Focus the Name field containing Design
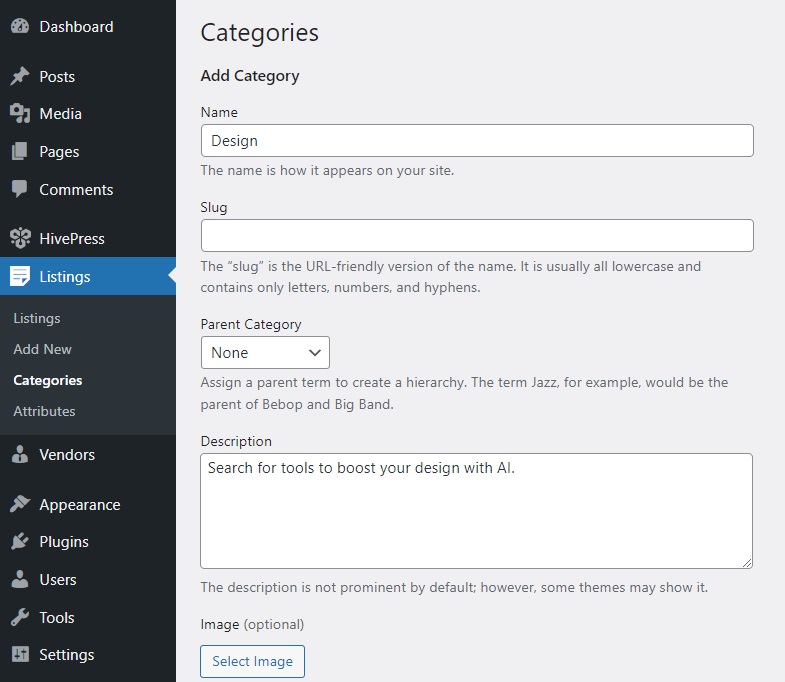Viewport: 785px width, 682px height. (477, 141)
